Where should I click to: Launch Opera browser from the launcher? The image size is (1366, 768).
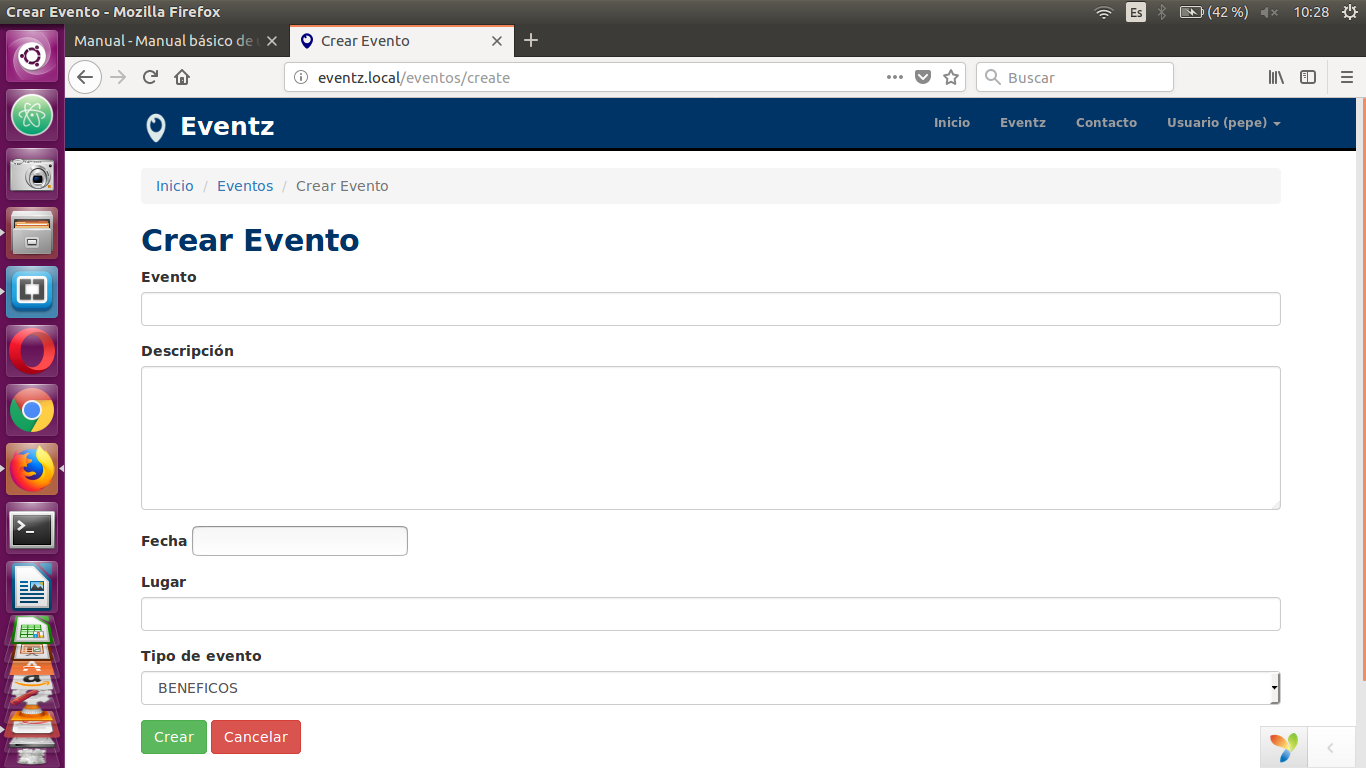33,351
